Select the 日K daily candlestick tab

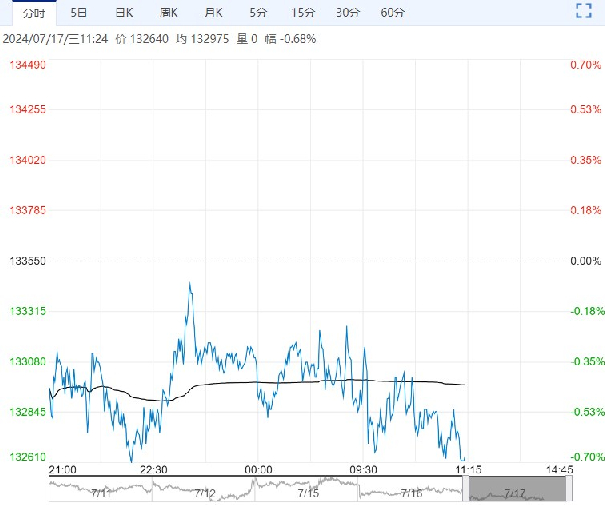[124, 13]
